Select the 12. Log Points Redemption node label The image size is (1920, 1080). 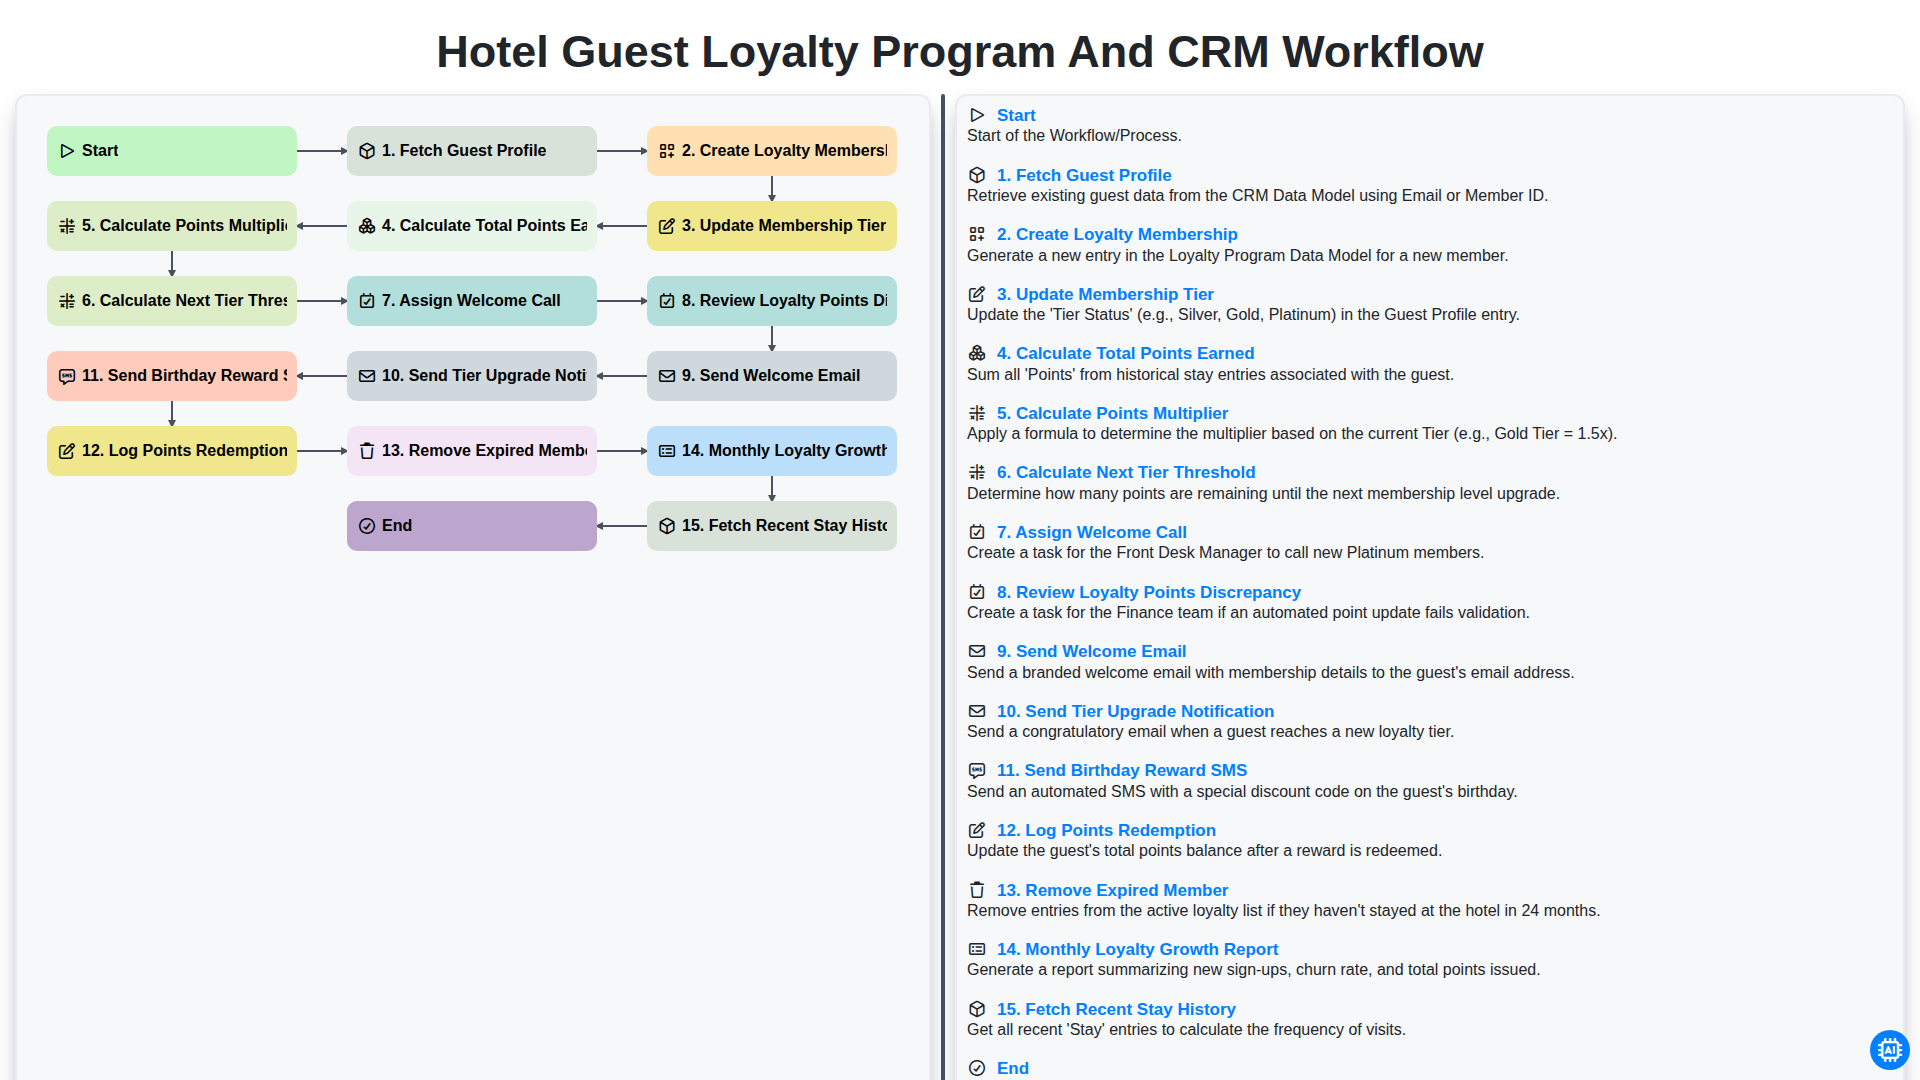coord(184,451)
